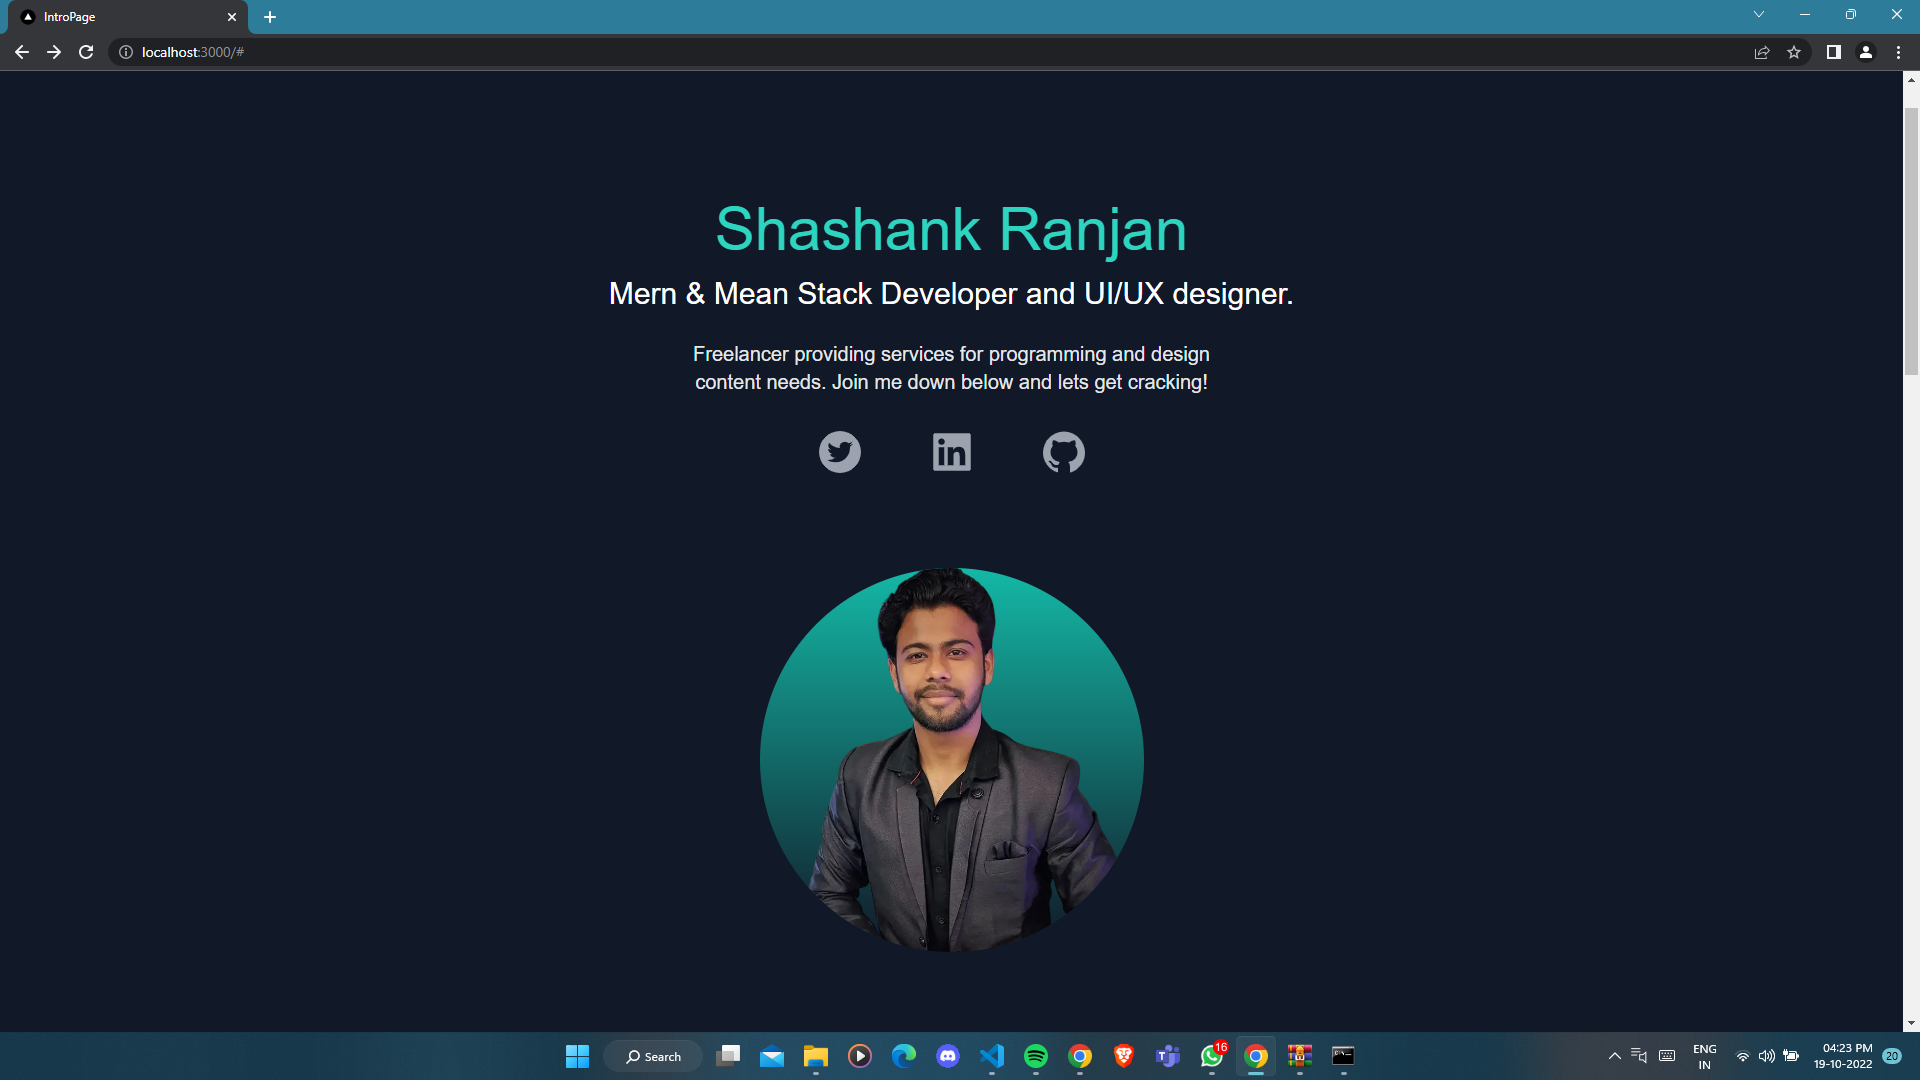Image resolution: width=1920 pixels, height=1080 pixels.
Task: Bookmark the page using the star icon
Action: (x=1794, y=52)
